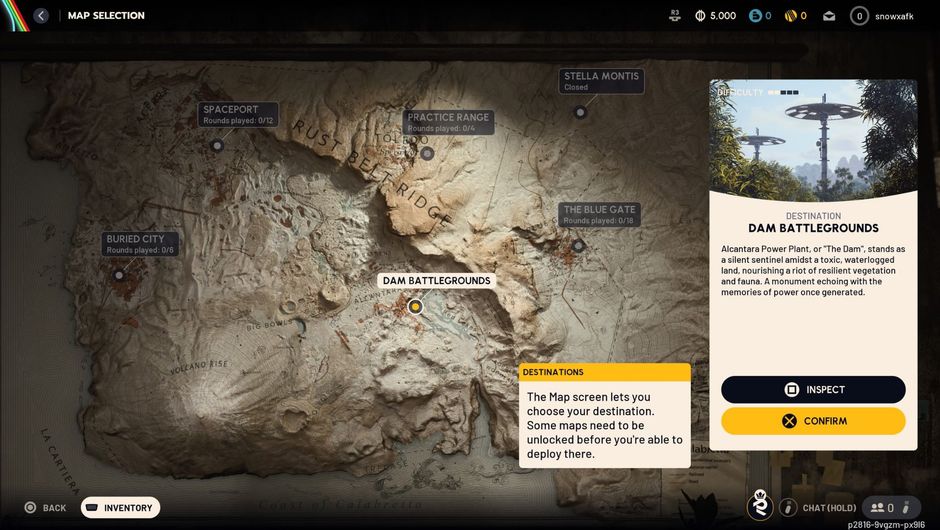The width and height of the screenshot is (940, 530).
Task: Click the Back button at bottom left
Action: click(45, 508)
